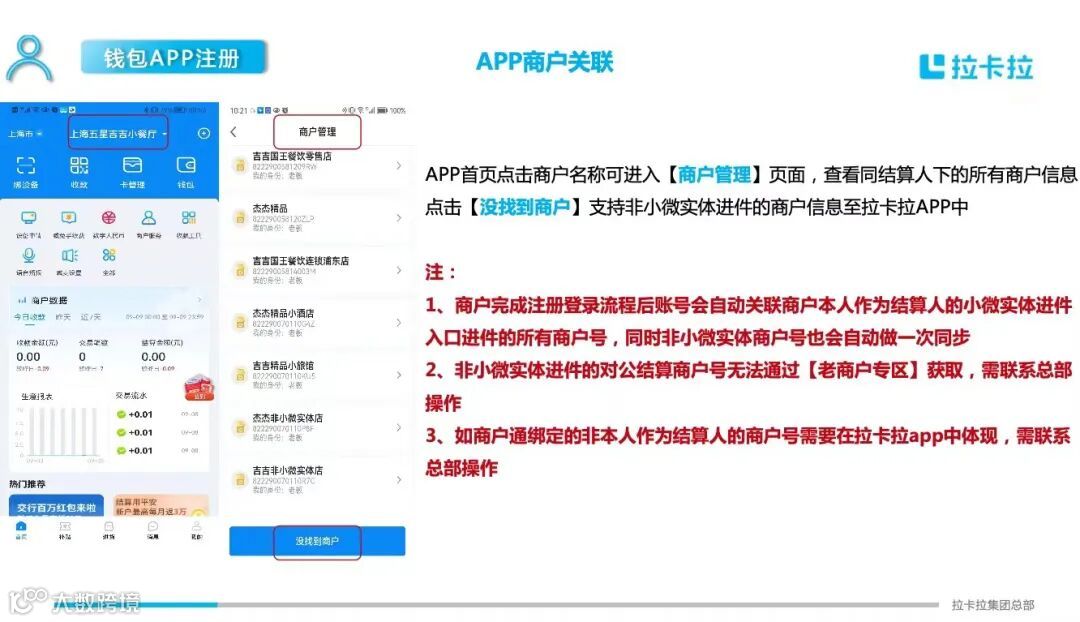Screen dimensions: 1080x622
Task: Tap the scan icon in the blue header
Action: pyautogui.click(x=25, y=165)
